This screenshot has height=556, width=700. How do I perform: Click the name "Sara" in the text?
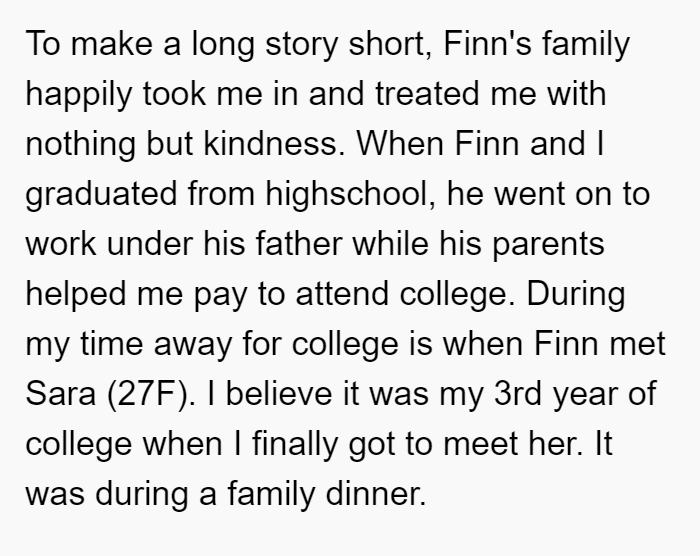tap(61, 394)
